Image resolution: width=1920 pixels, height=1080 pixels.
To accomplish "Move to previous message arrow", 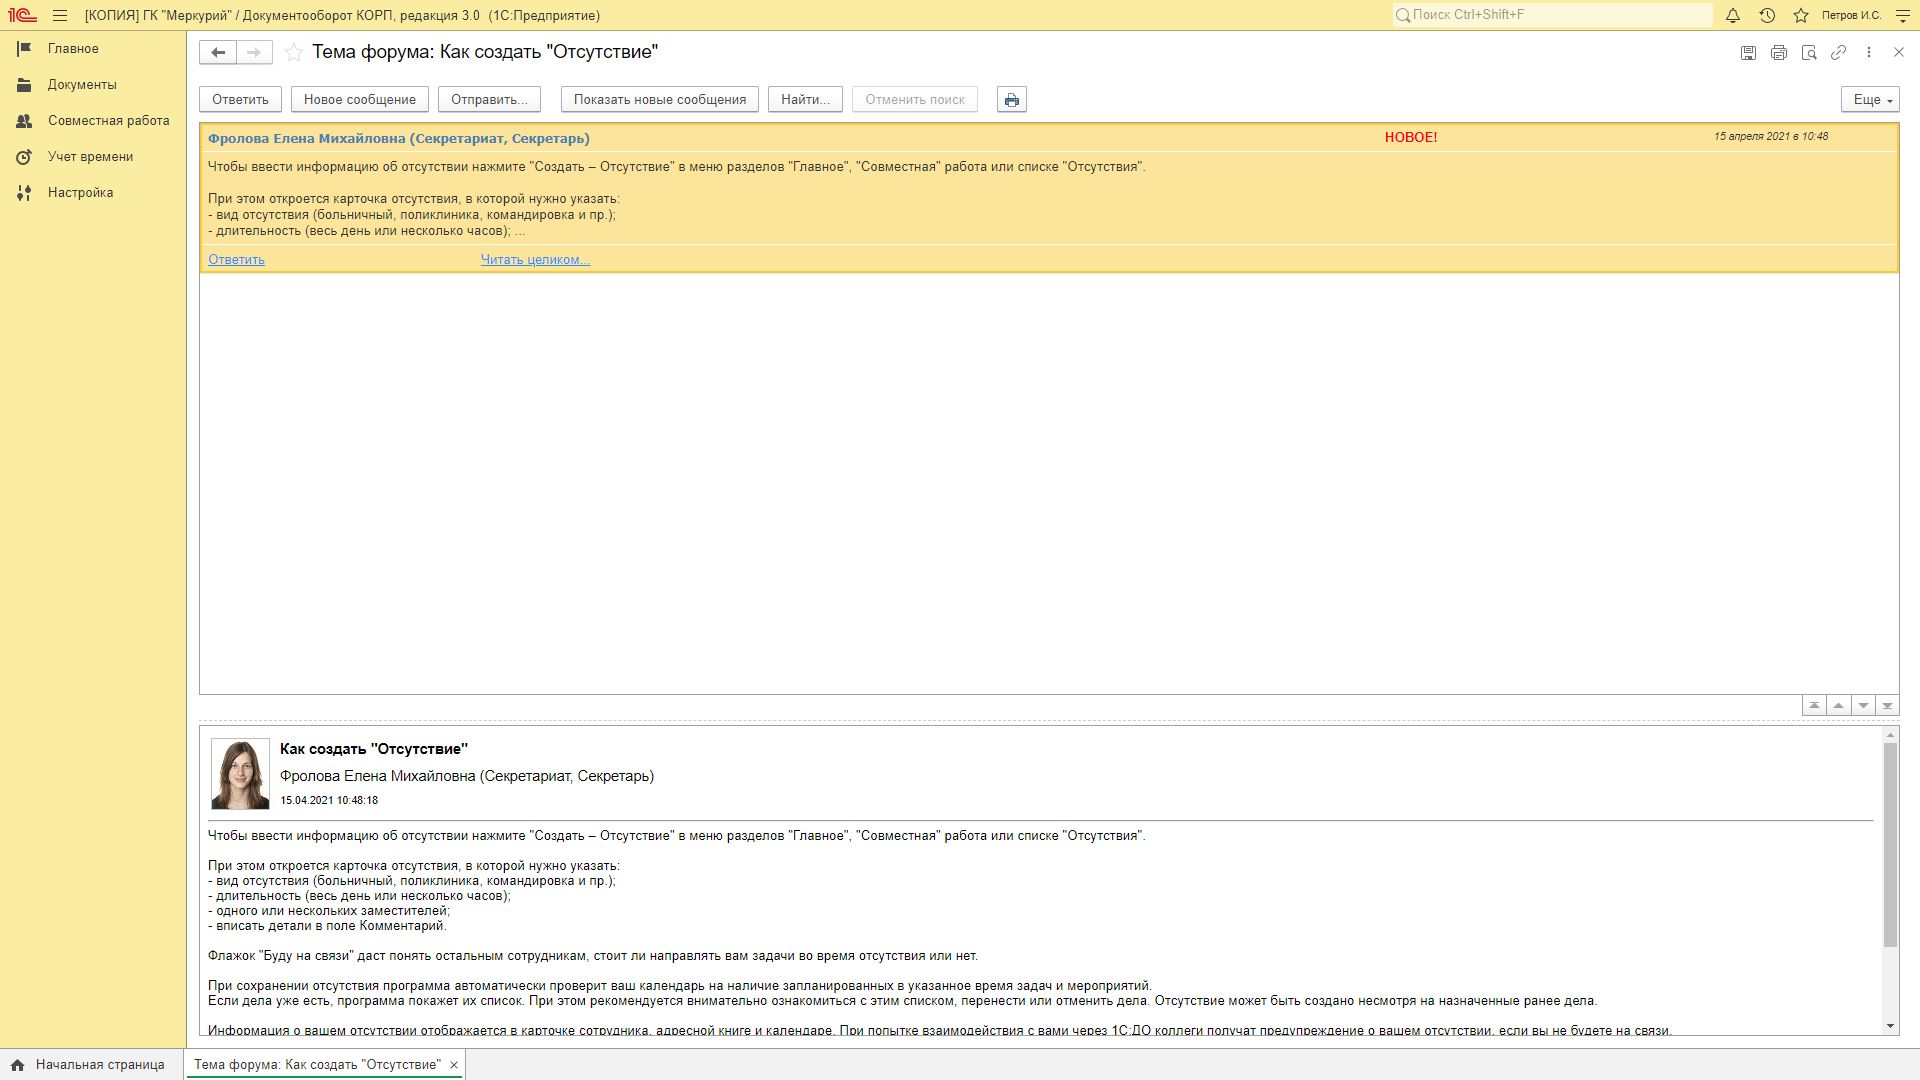I will click(x=1838, y=706).
